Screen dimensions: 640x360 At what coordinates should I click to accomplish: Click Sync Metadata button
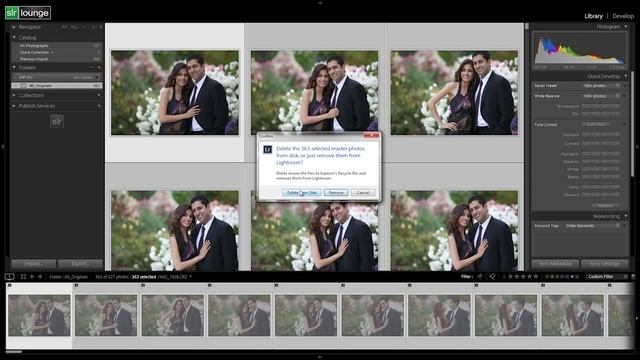pyautogui.click(x=555, y=264)
